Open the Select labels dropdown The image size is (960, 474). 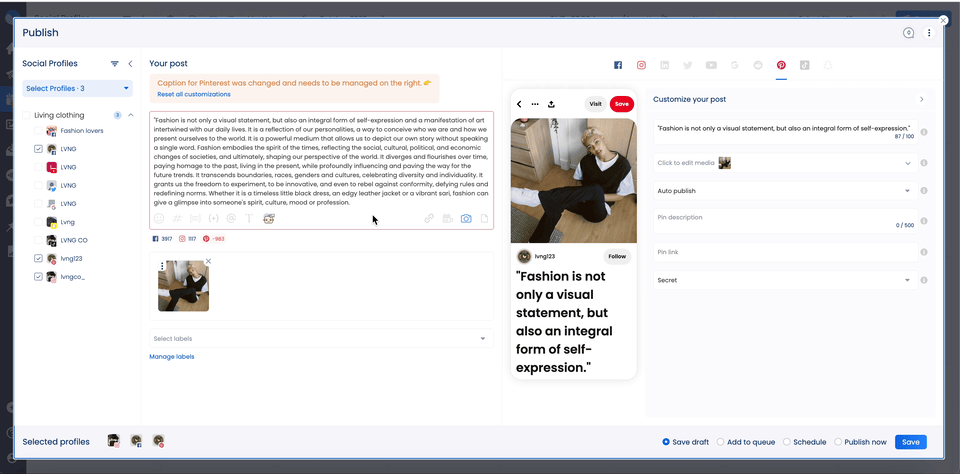pos(321,339)
